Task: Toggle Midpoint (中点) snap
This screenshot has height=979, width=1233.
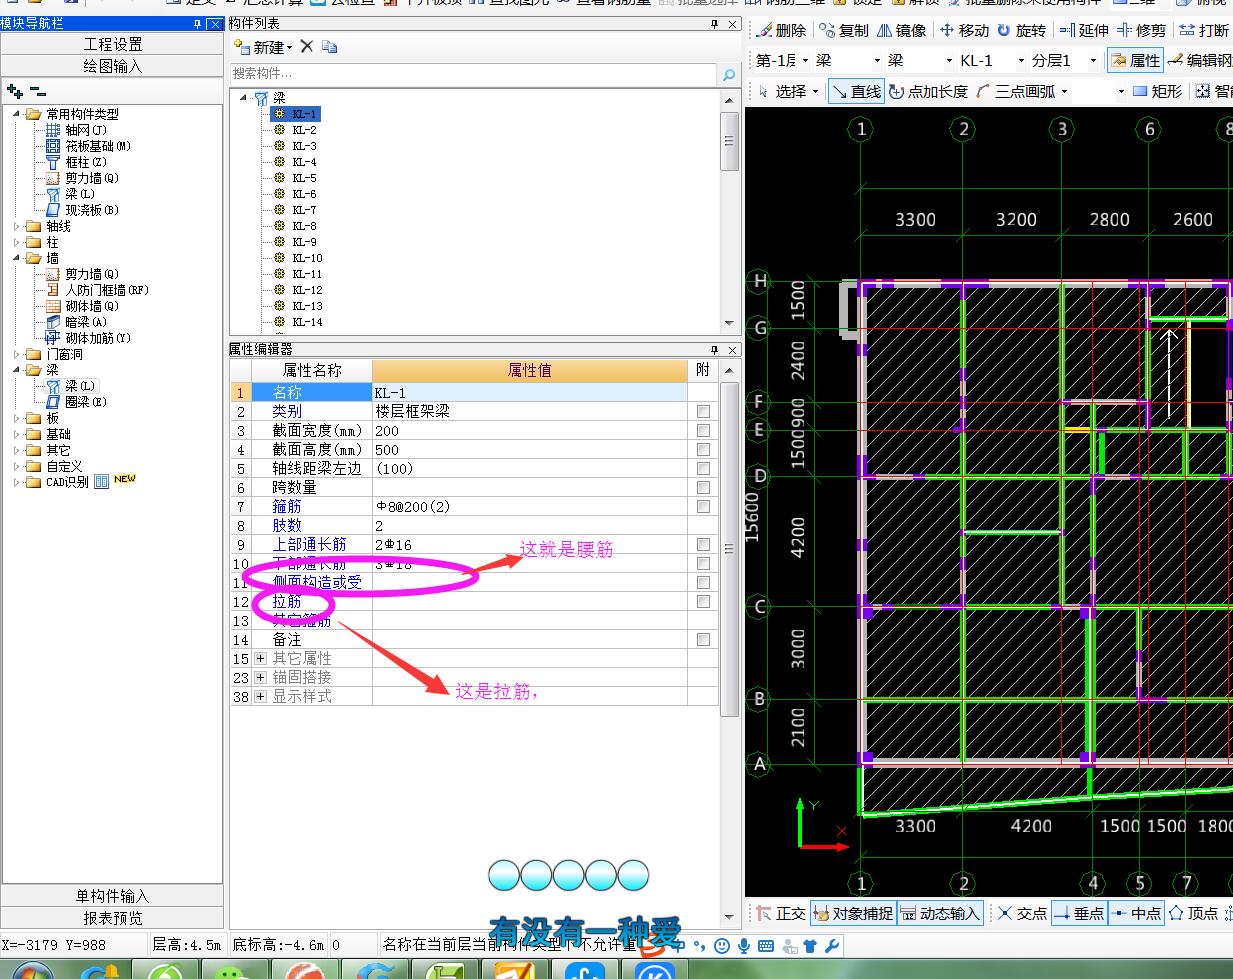Action: [1136, 913]
